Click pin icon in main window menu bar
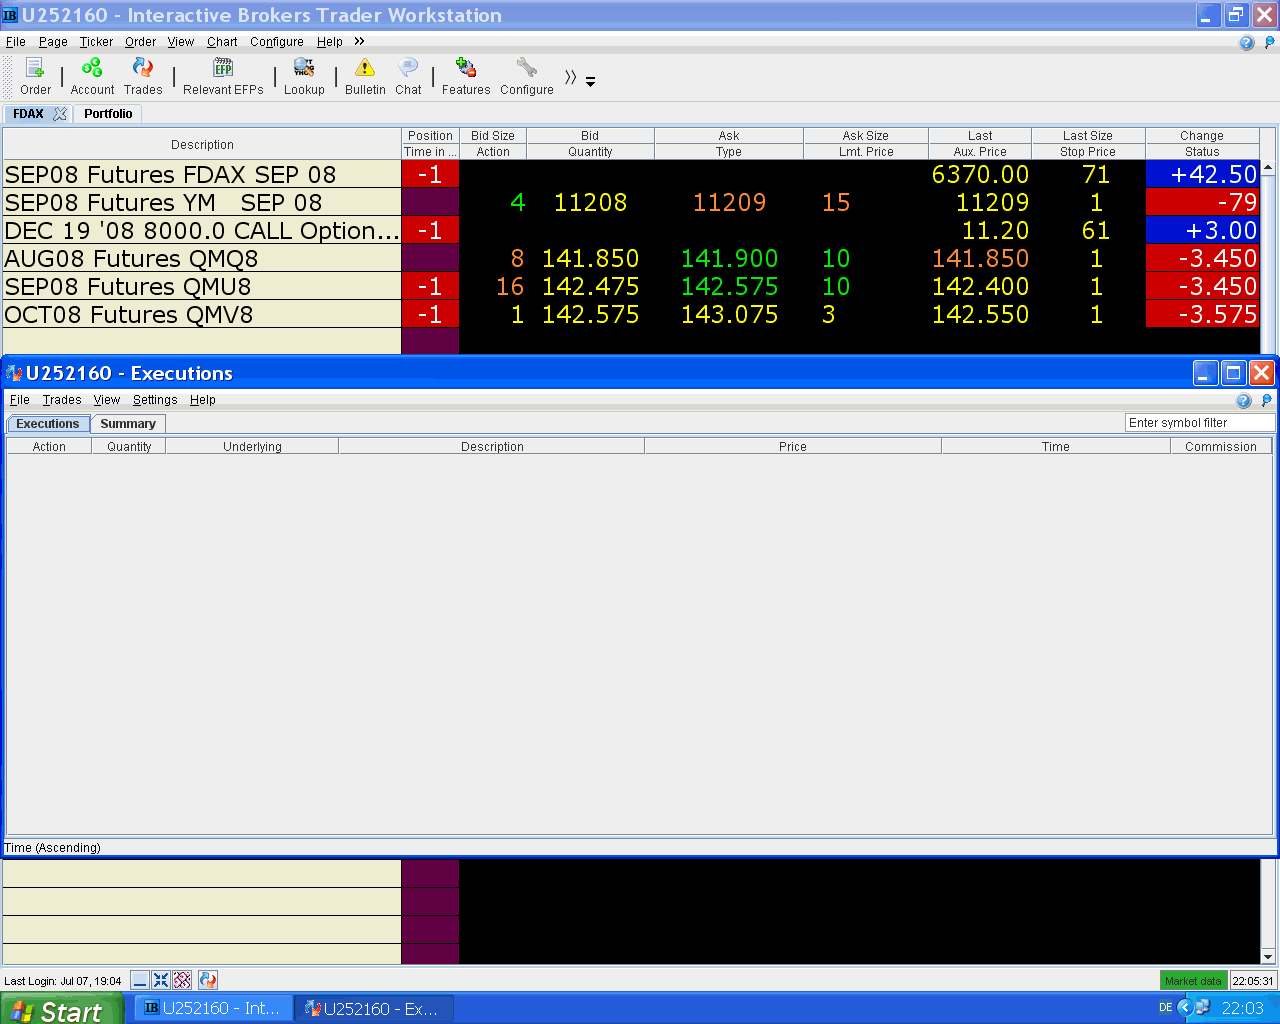This screenshot has height=1024, width=1280. [x=1270, y=42]
